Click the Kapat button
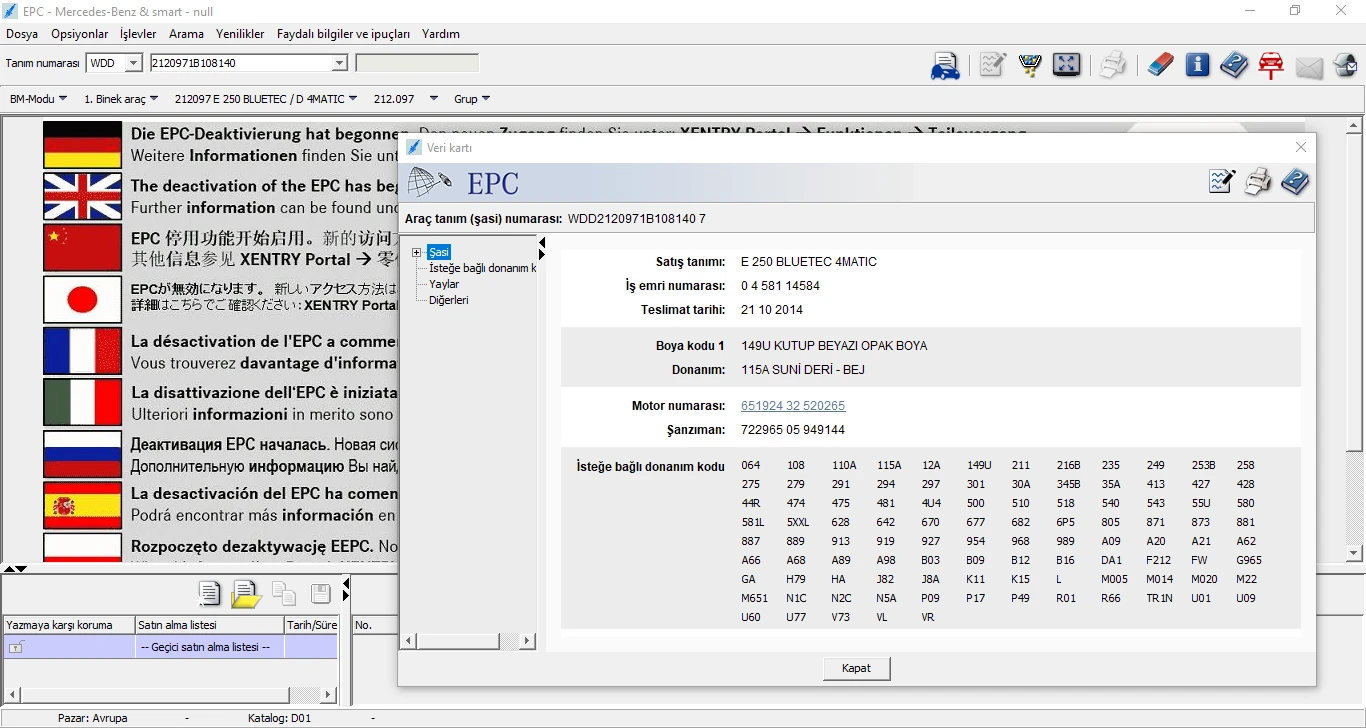 click(856, 668)
